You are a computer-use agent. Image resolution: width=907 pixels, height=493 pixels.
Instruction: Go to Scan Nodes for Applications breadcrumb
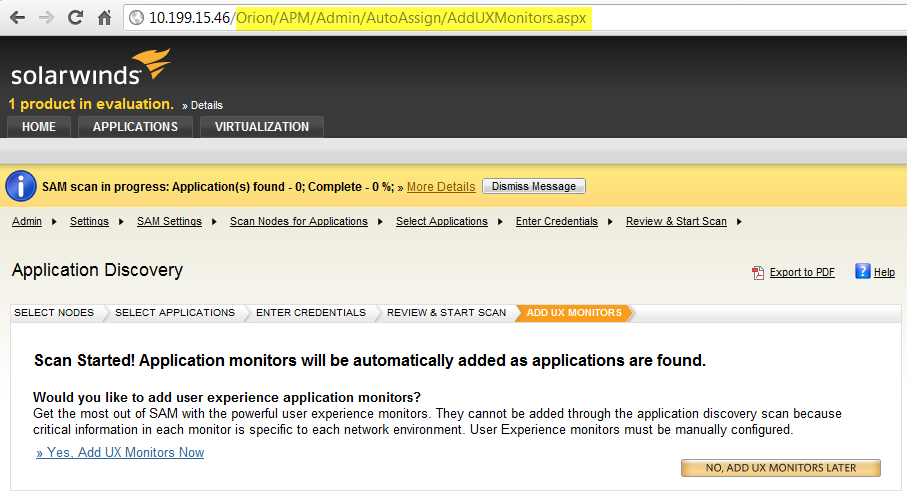[298, 221]
